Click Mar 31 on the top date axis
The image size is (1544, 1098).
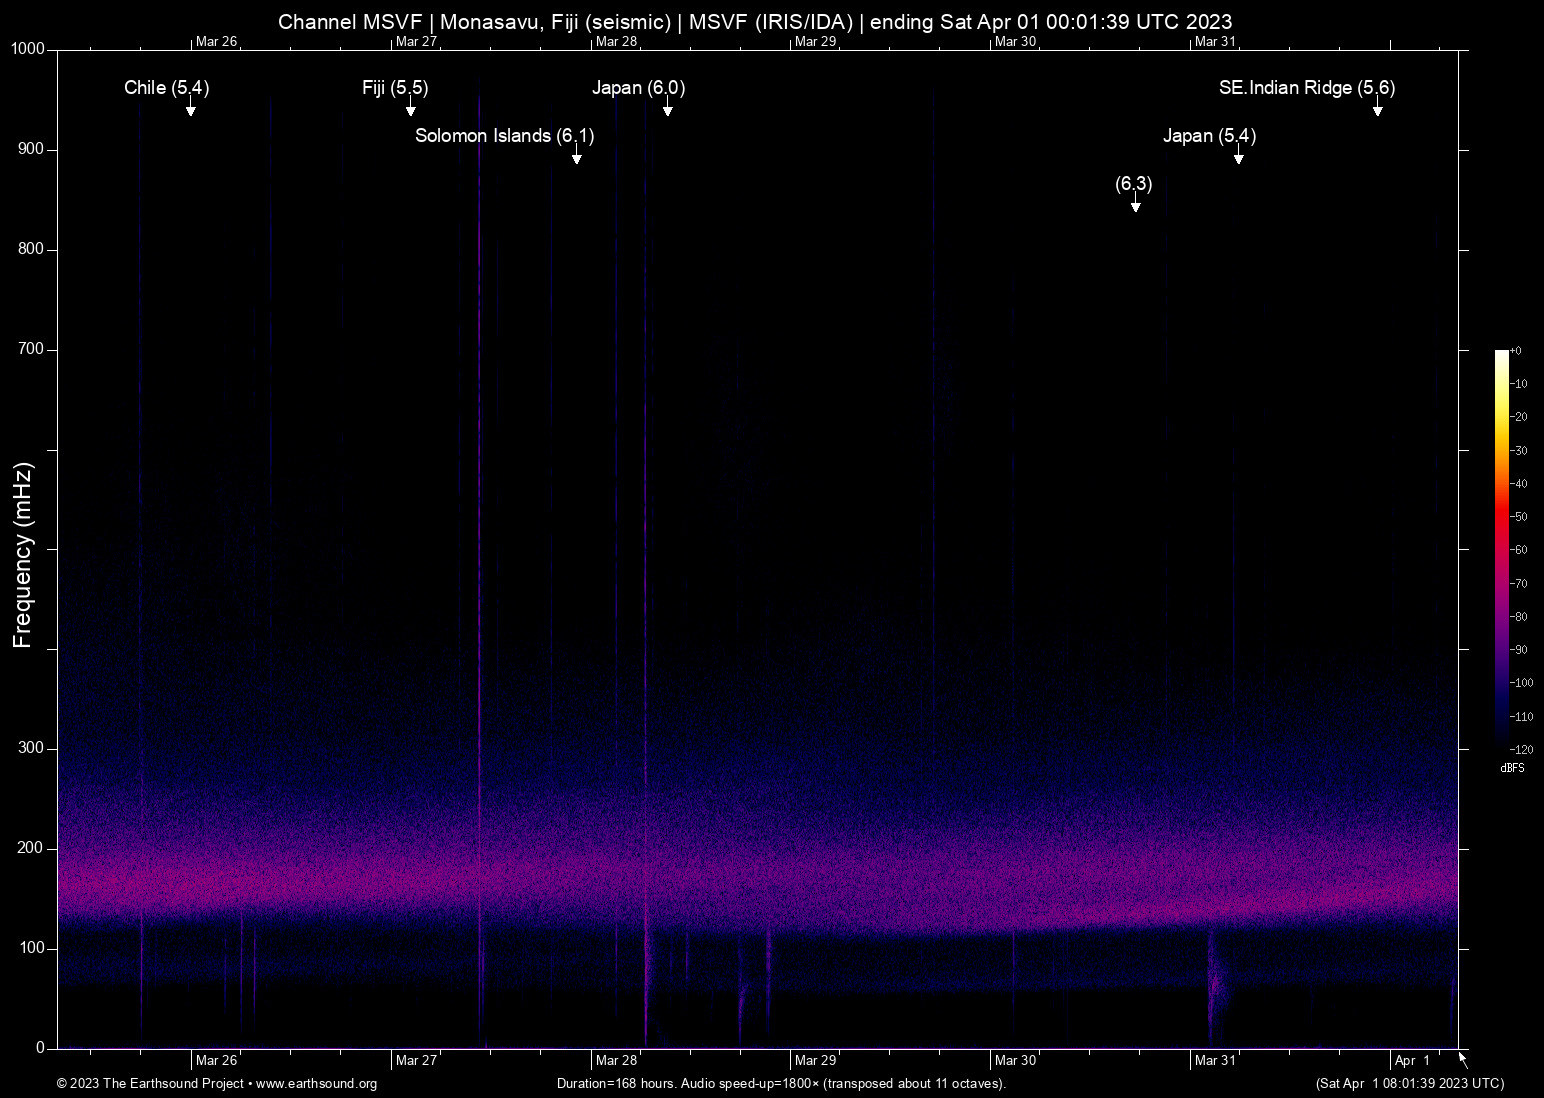(x=1215, y=41)
